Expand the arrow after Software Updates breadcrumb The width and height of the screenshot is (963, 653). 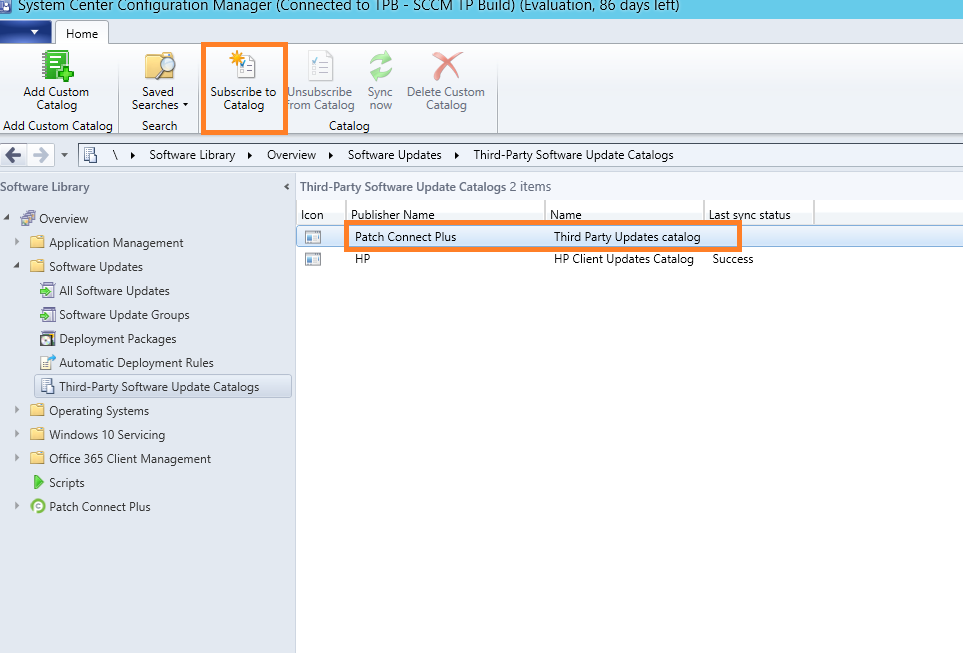[457, 155]
